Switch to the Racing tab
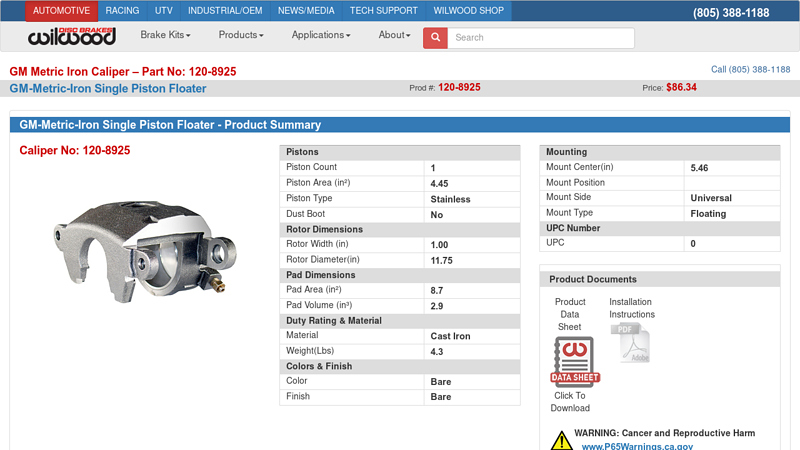This screenshot has height=450, width=800. coord(122,11)
